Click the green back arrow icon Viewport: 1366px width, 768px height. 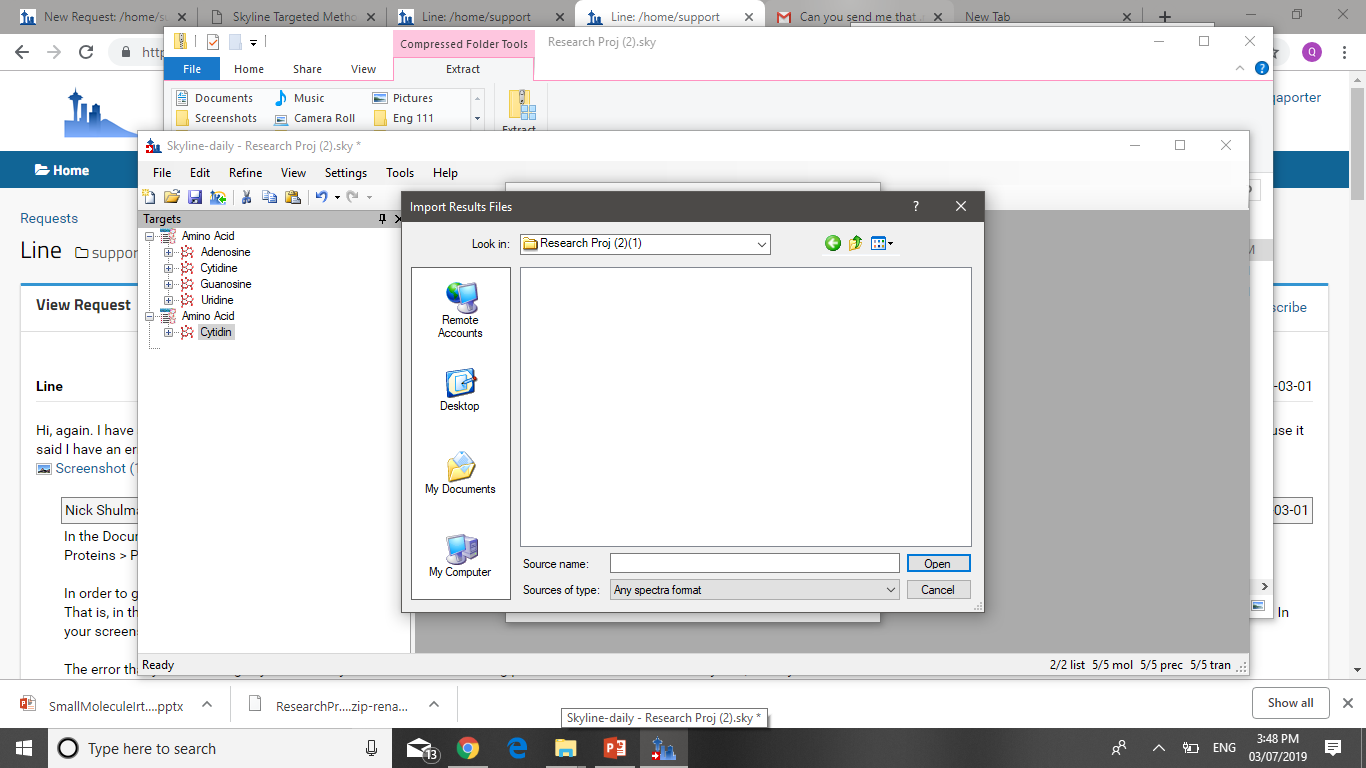833,243
